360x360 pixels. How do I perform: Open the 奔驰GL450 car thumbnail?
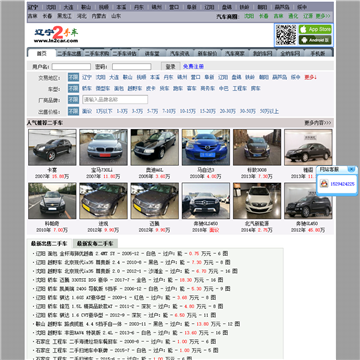[x=308, y=201]
